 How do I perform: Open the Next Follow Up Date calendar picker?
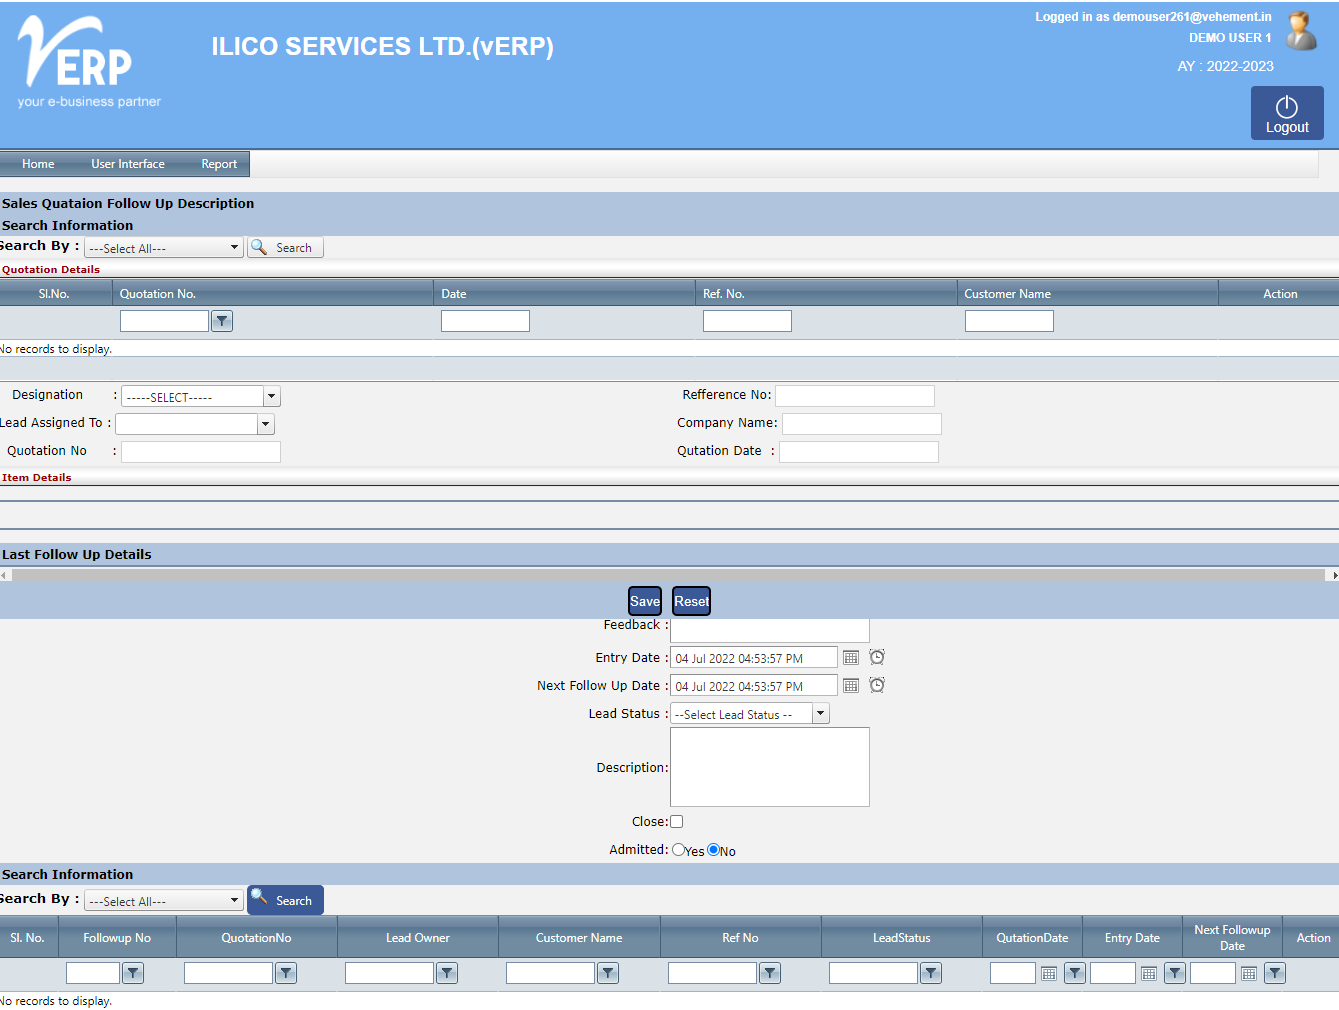pos(851,685)
